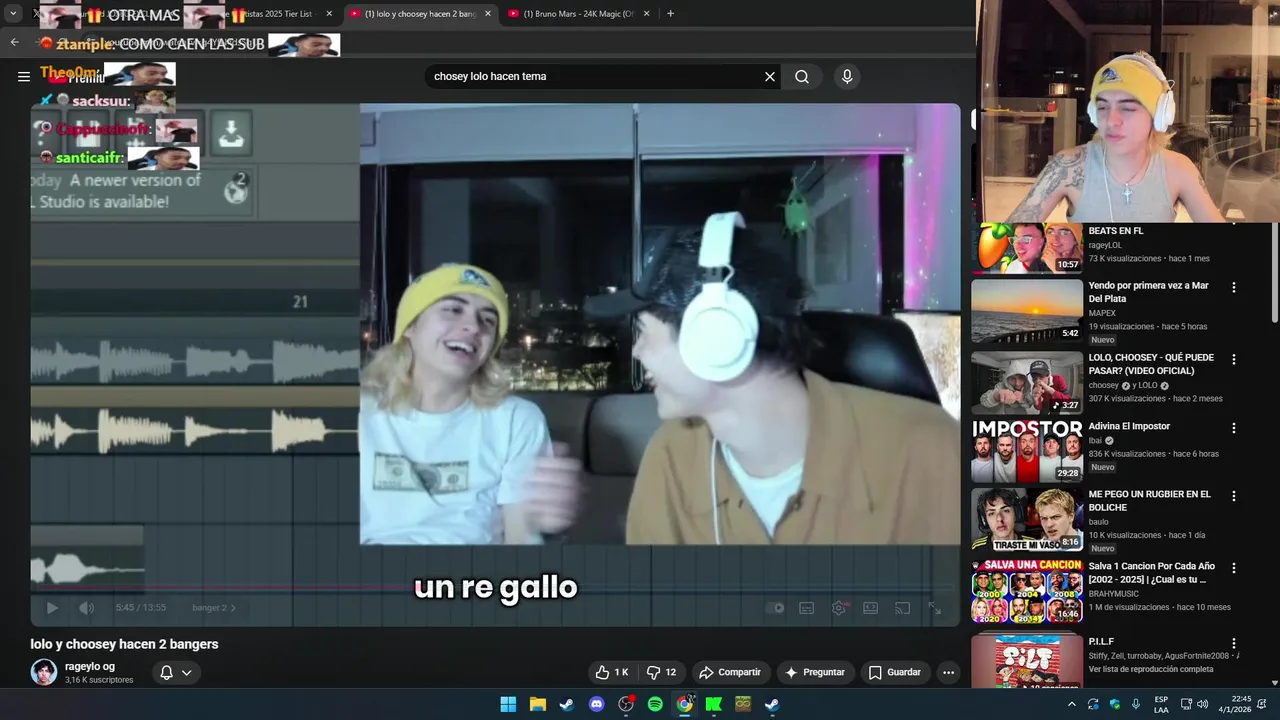Play the video with the play button
The height and width of the screenshot is (720, 1280).
(x=52, y=607)
